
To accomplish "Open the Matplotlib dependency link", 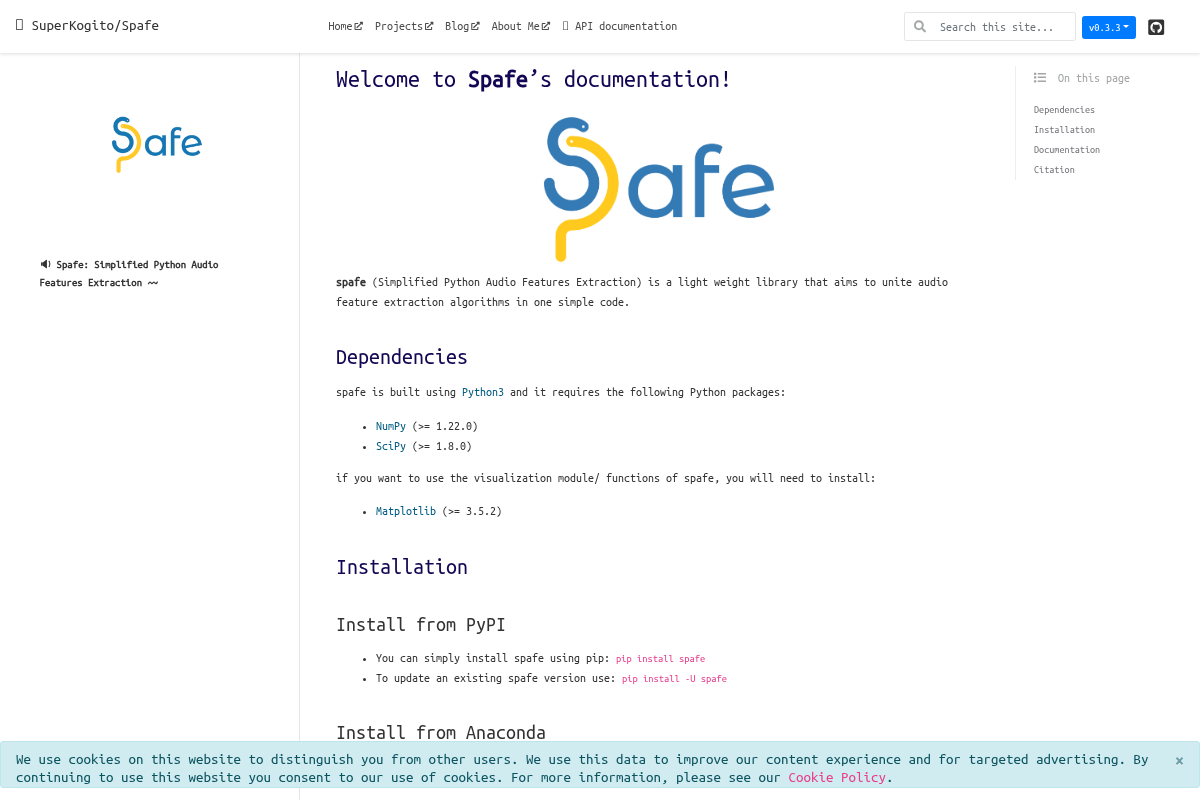I will [x=405, y=511].
